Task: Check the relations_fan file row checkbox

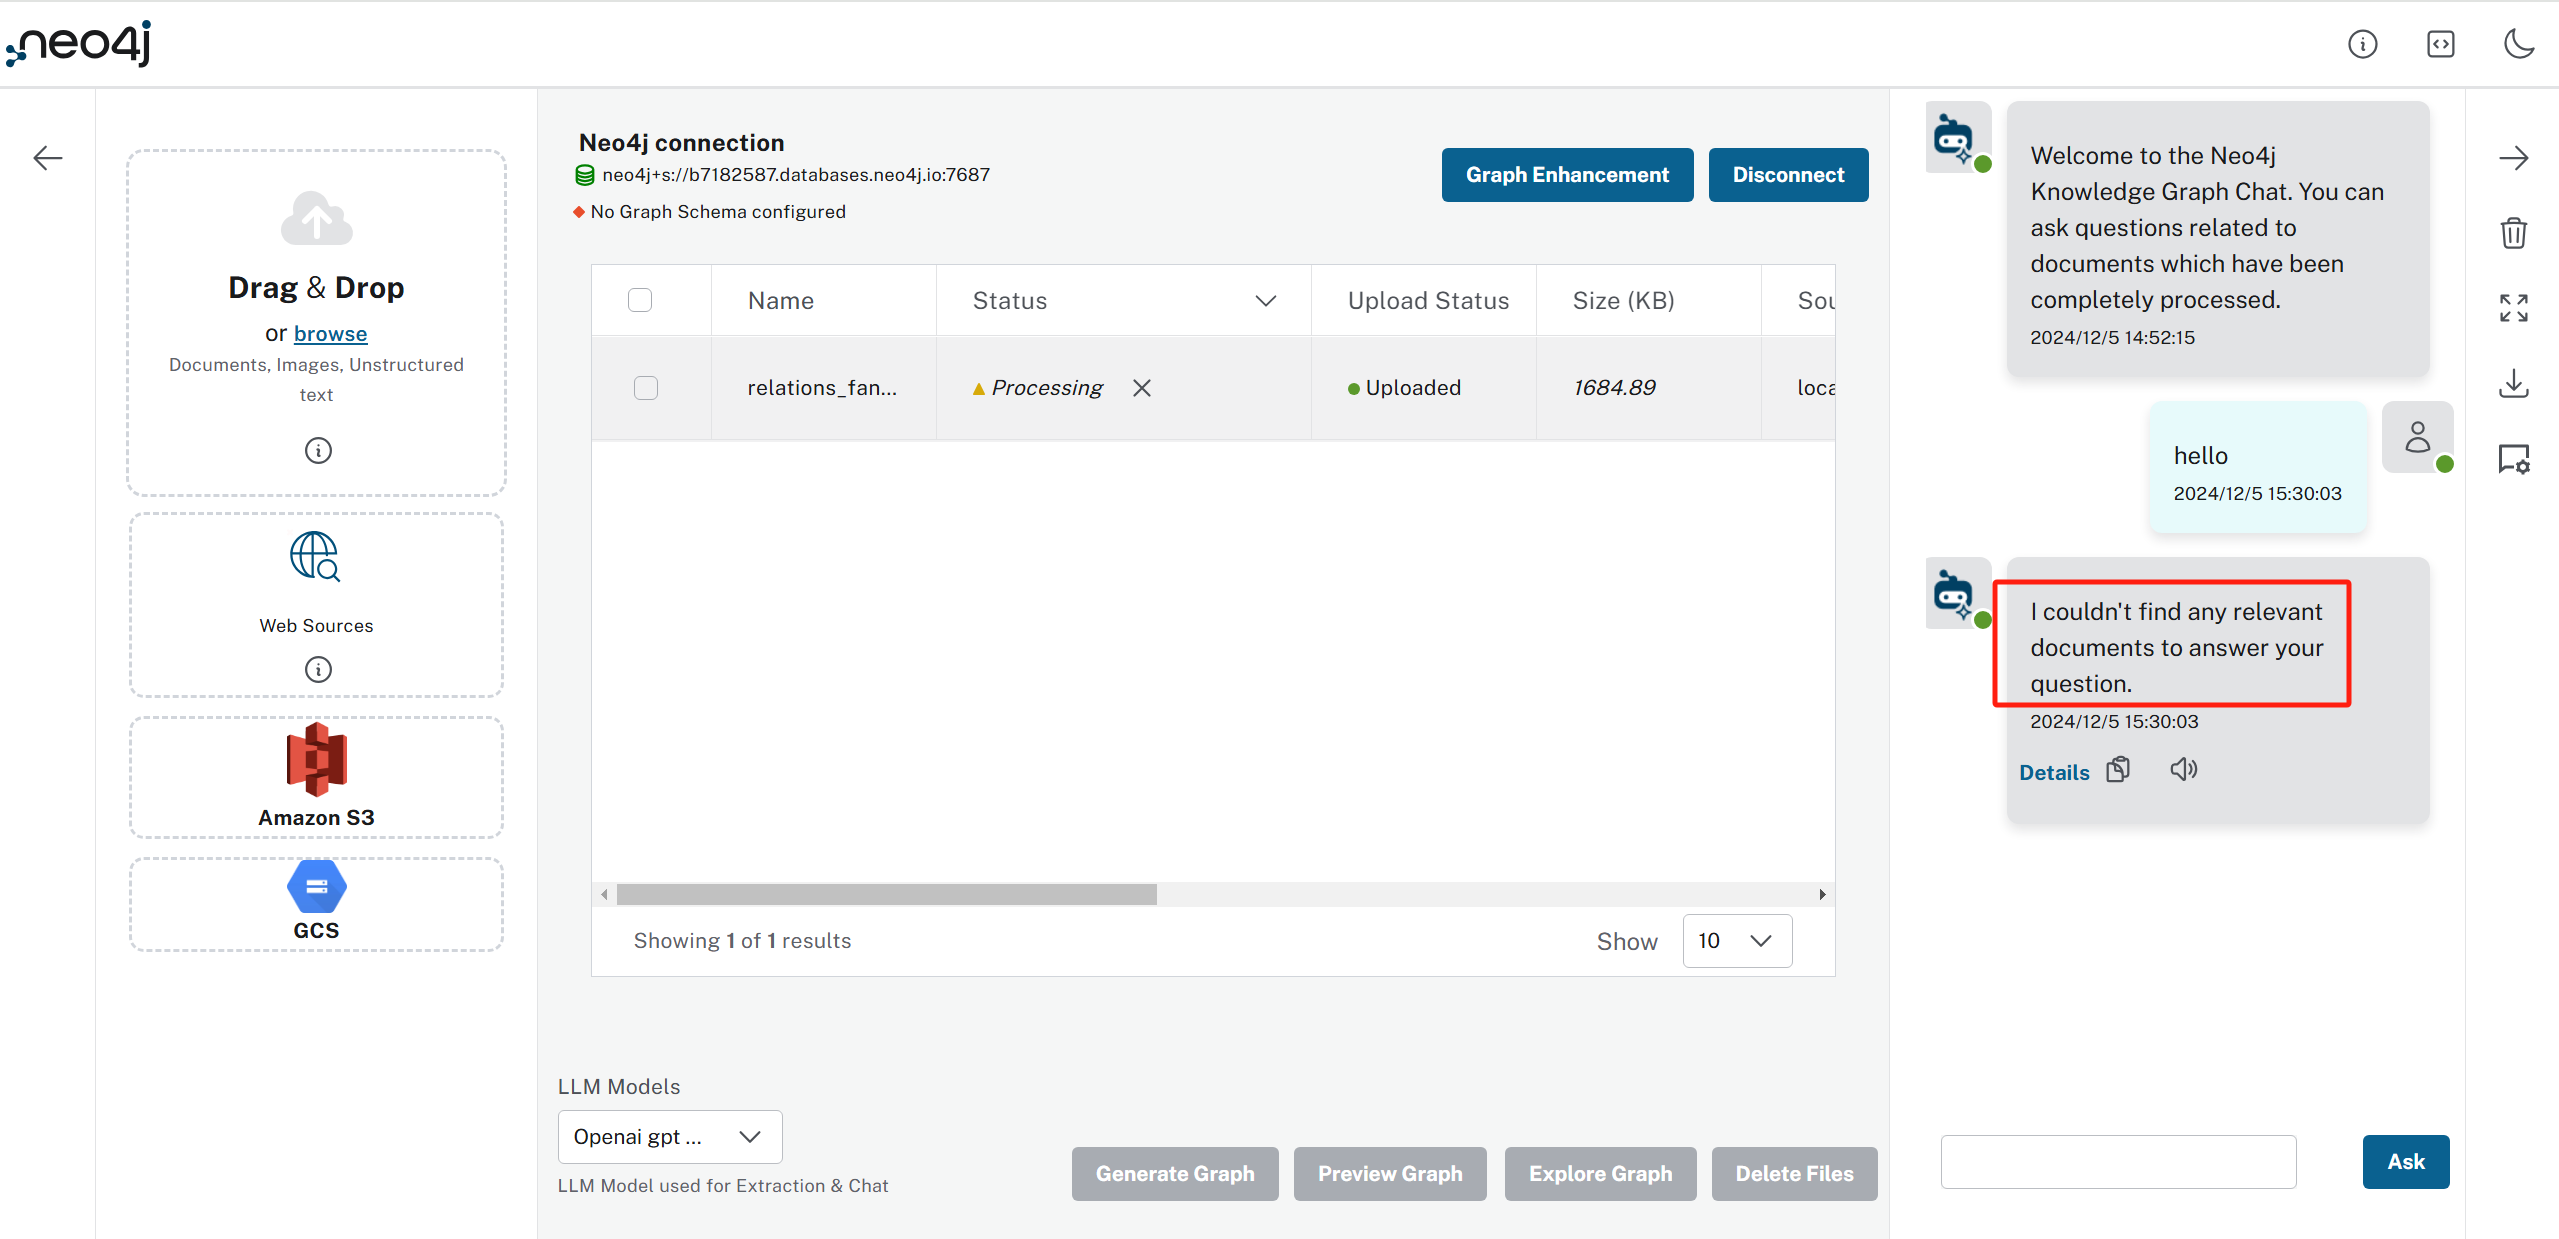Action: coord(646,388)
